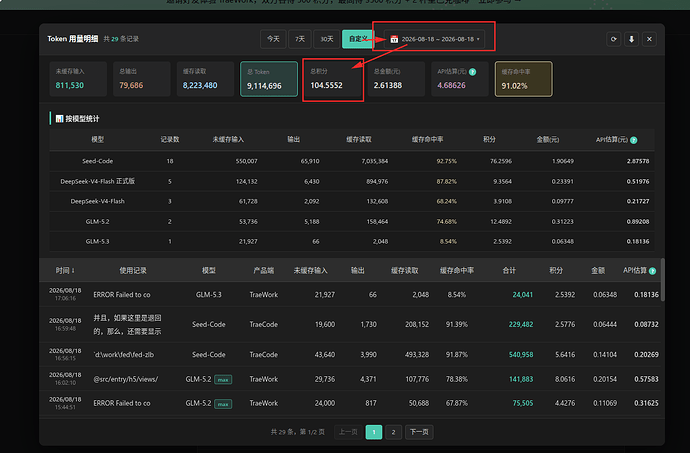Viewport: 690px width, 453px height.
Task: Click the calendar icon in date range
Action: 394,39
